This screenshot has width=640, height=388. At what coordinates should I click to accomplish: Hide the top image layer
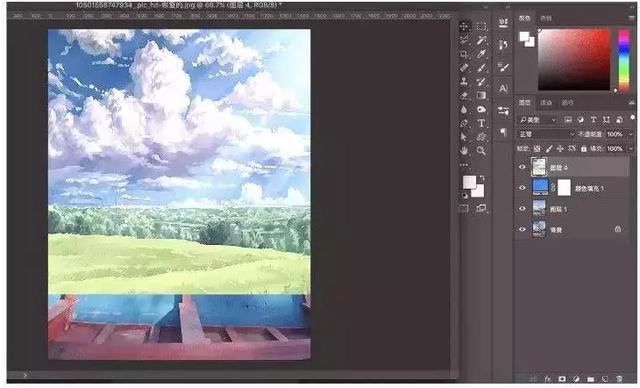click(x=522, y=167)
